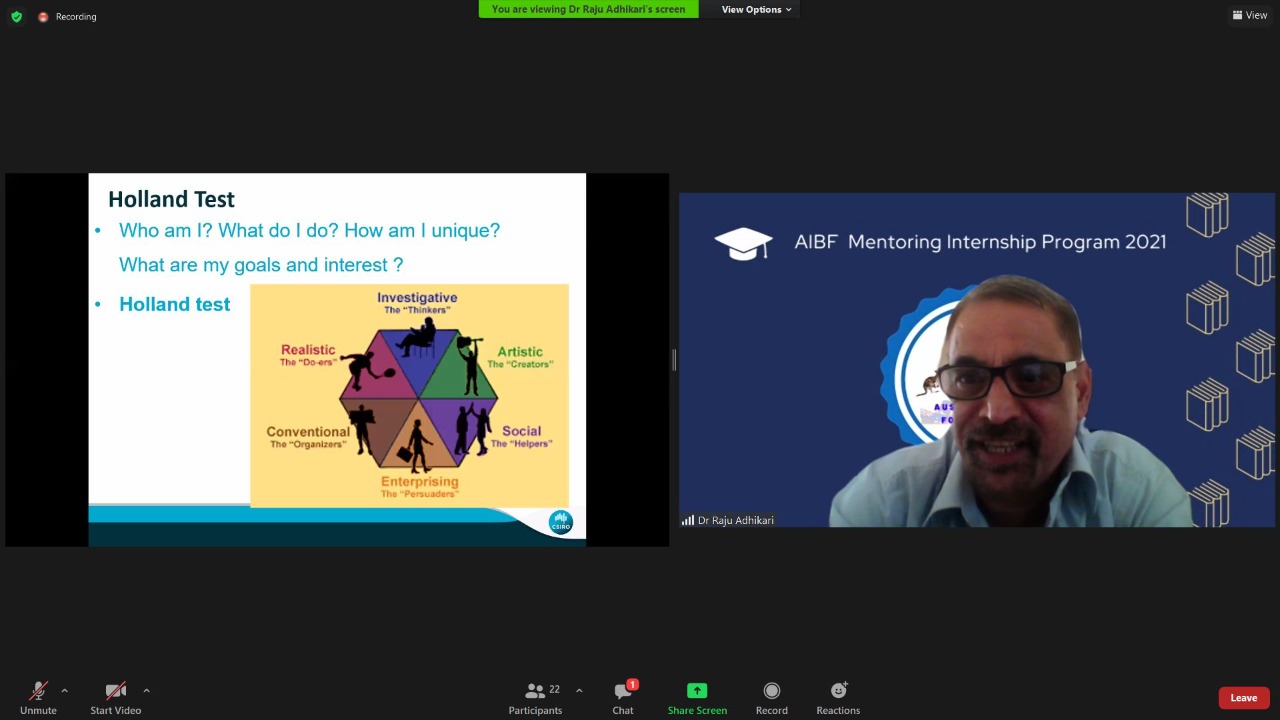The height and width of the screenshot is (720, 1280).
Task: Change layout with the View button
Action: (x=1250, y=15)
